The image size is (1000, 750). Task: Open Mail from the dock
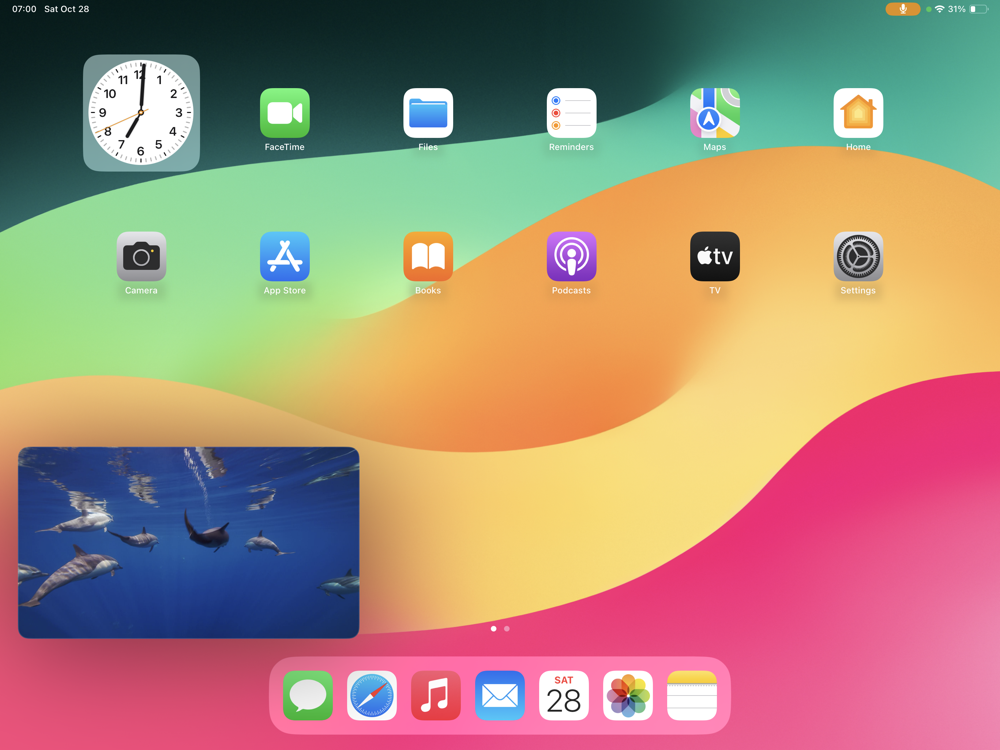pos(500,695)
